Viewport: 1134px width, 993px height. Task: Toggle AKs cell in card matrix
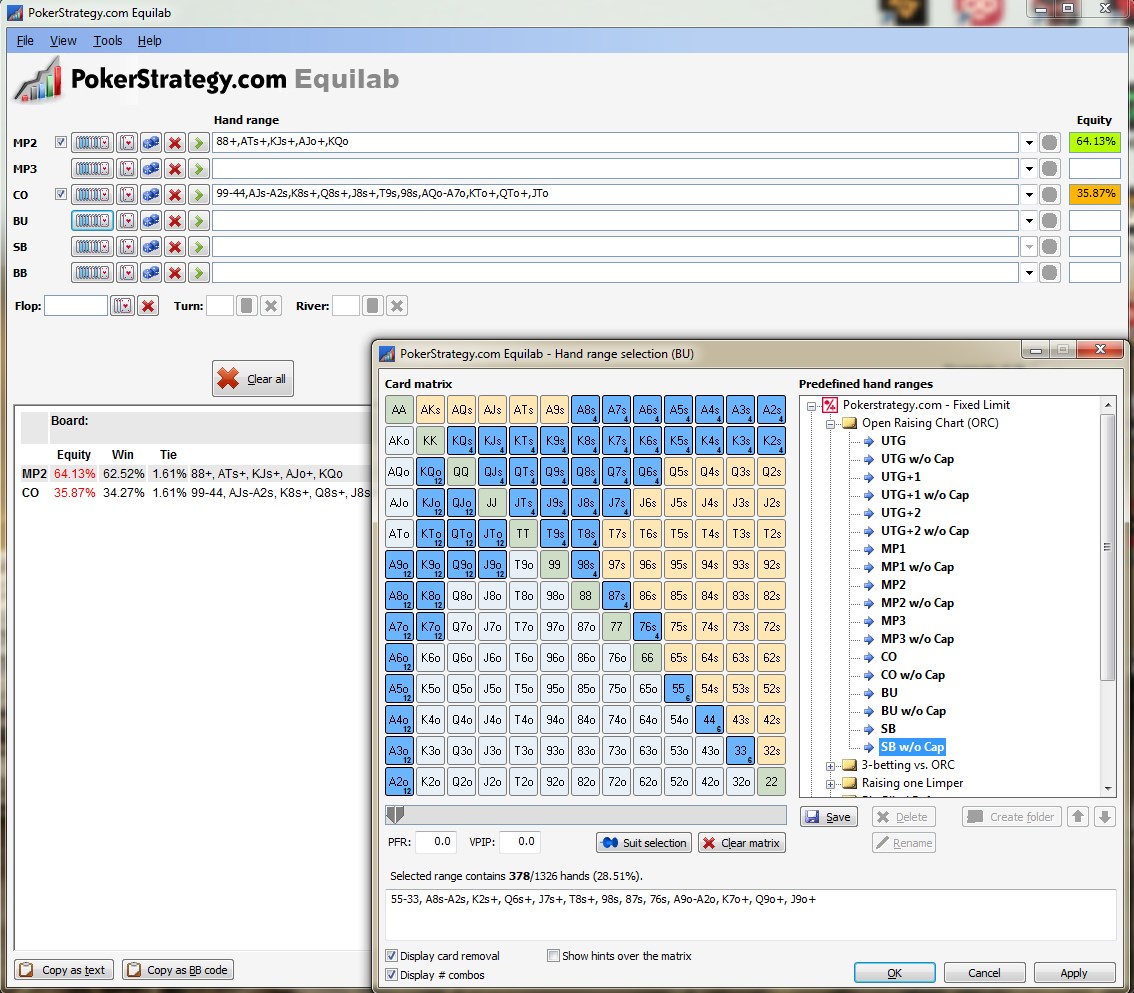(430, 409)
